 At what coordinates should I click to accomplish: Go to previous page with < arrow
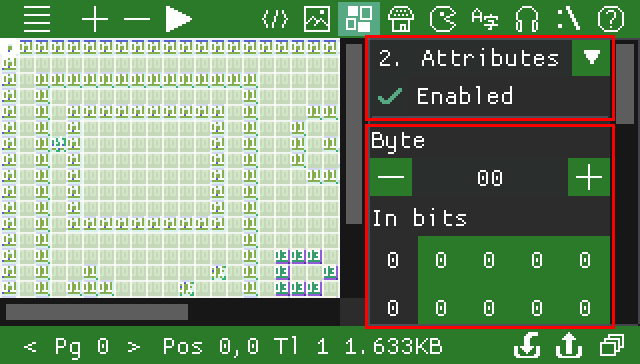tap(30, 347)
